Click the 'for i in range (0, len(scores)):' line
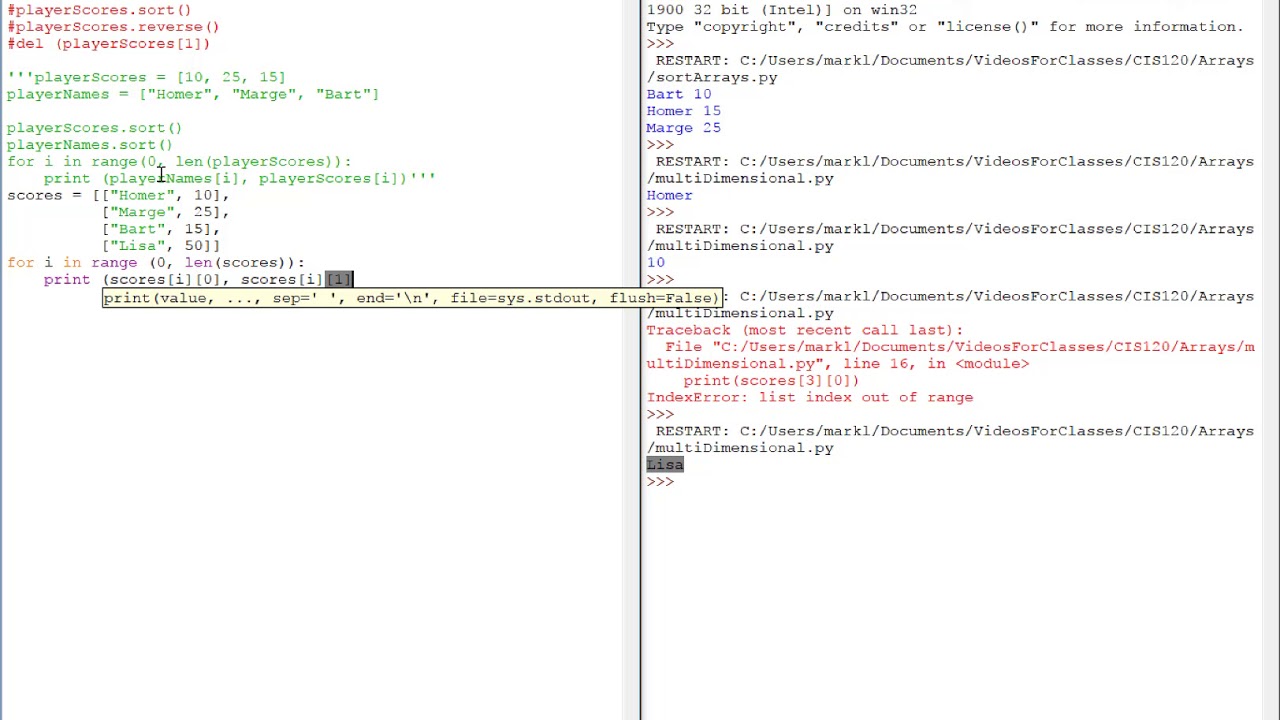Screen dimensions: 1280x720 click(155, 263)
